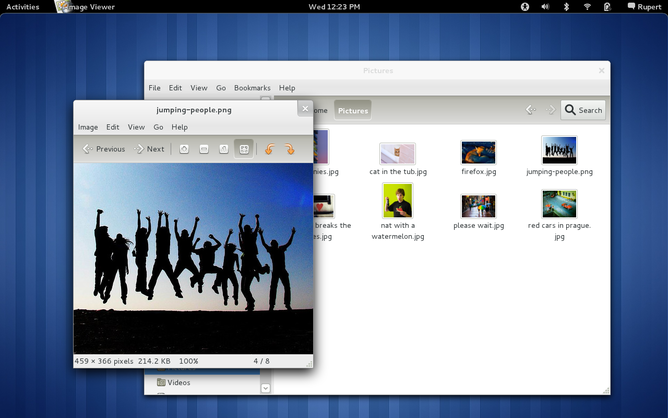Rotate image clockwise with right arrow icon
Screen dimensions: 668x418
288,149
